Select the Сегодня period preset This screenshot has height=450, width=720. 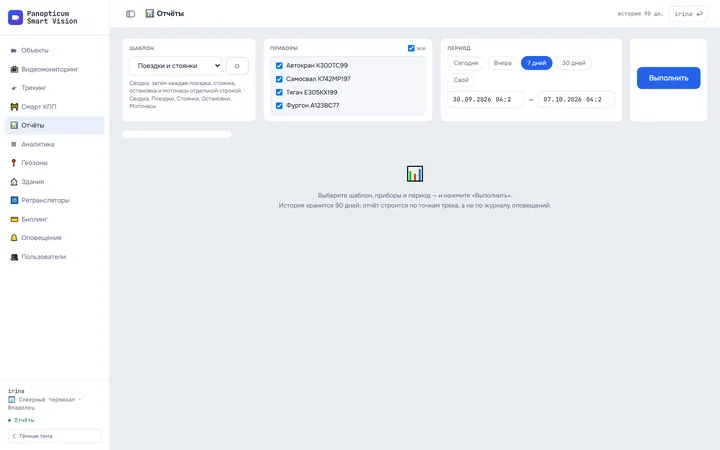[x=466, y=63]
